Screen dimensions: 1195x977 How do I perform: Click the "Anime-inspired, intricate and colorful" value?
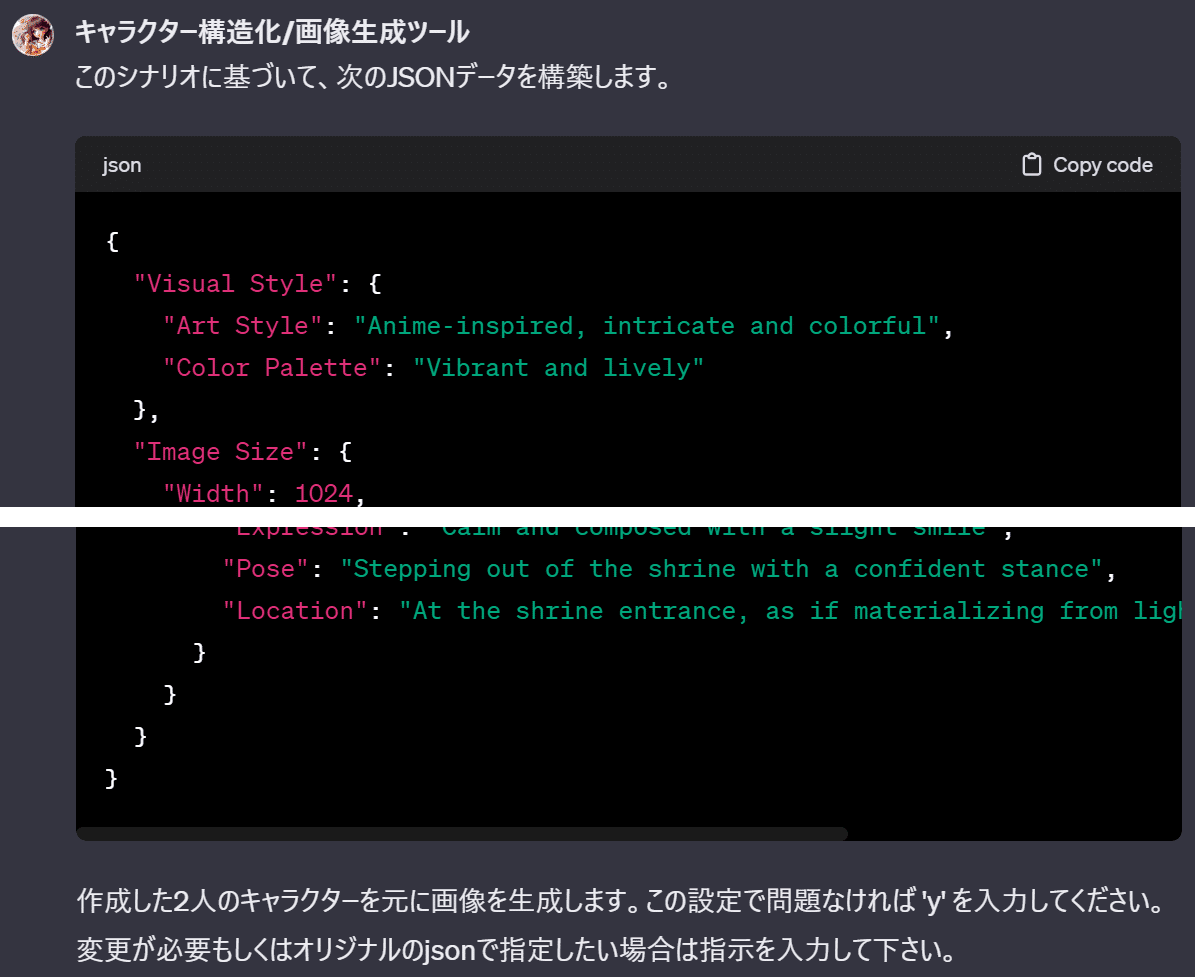[x=647, y=325]
